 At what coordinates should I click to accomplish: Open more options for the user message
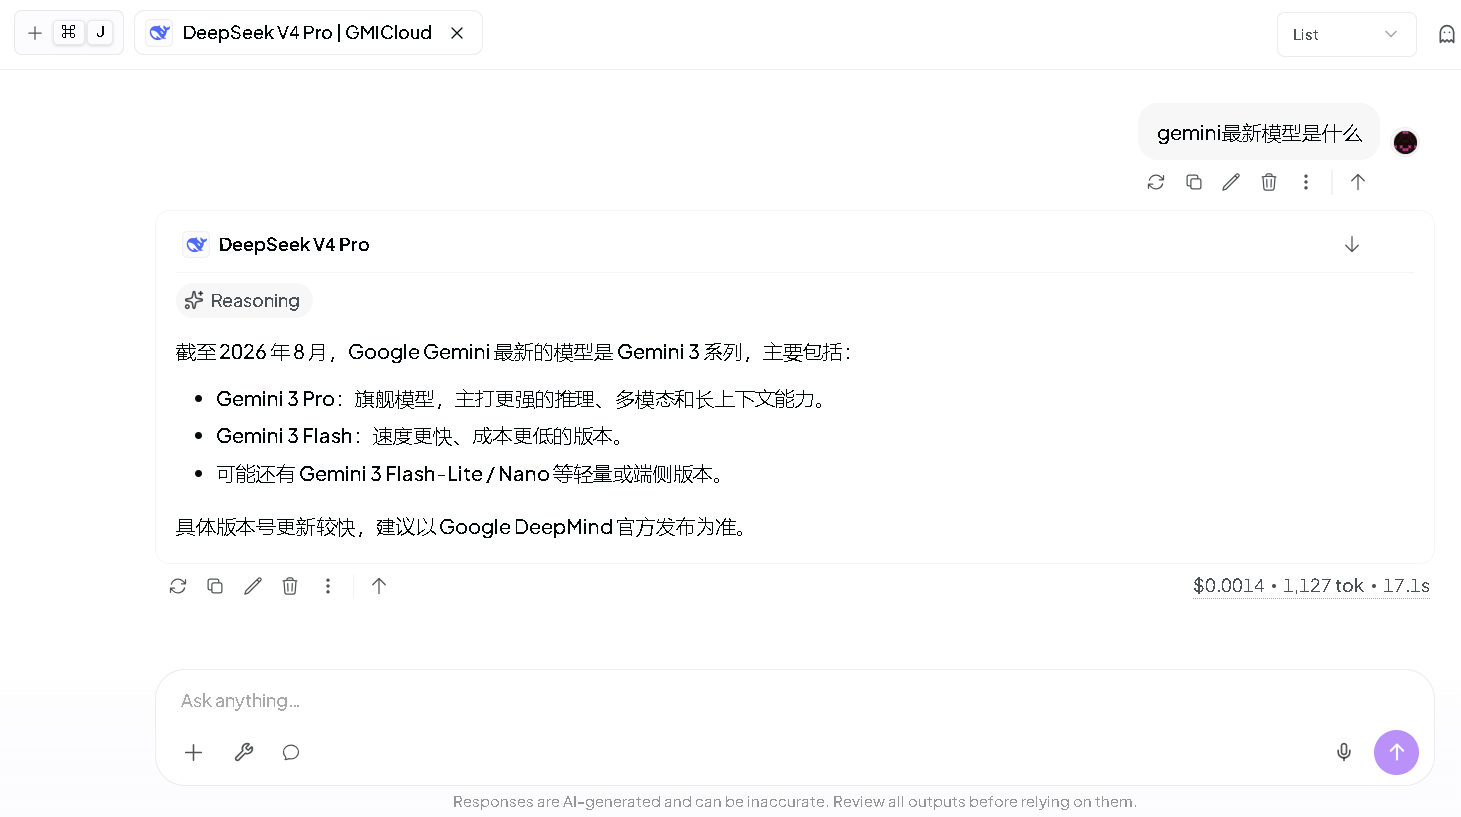pos(1306,182)
